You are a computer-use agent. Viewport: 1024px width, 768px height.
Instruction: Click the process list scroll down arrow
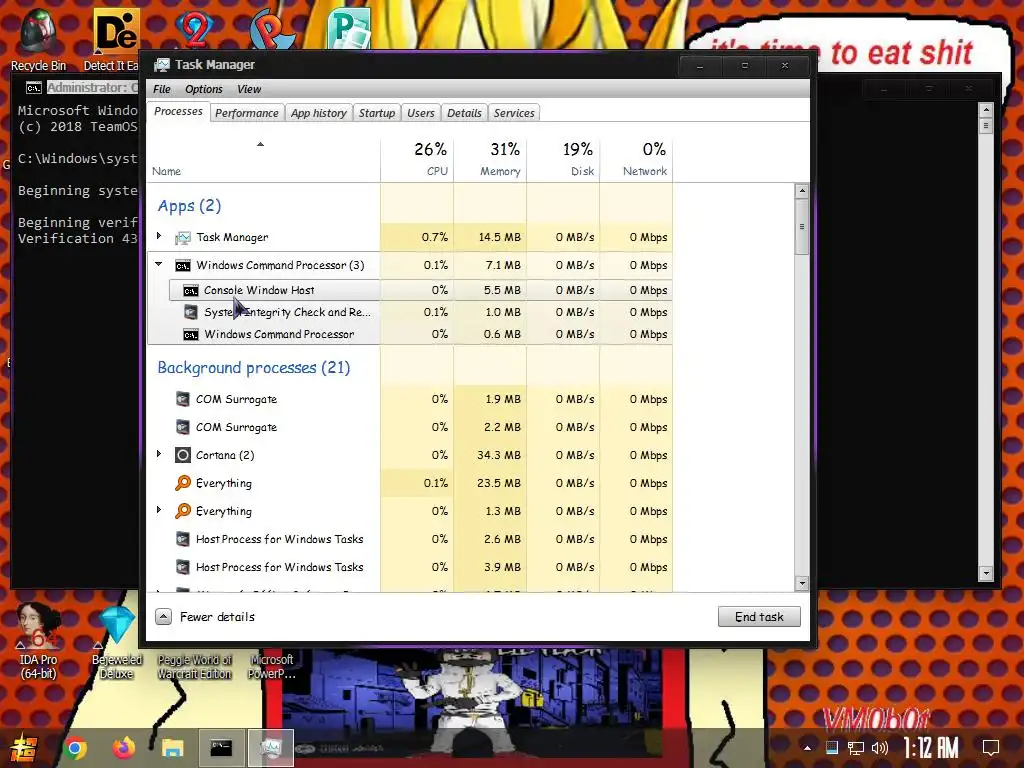click(802, 583)
